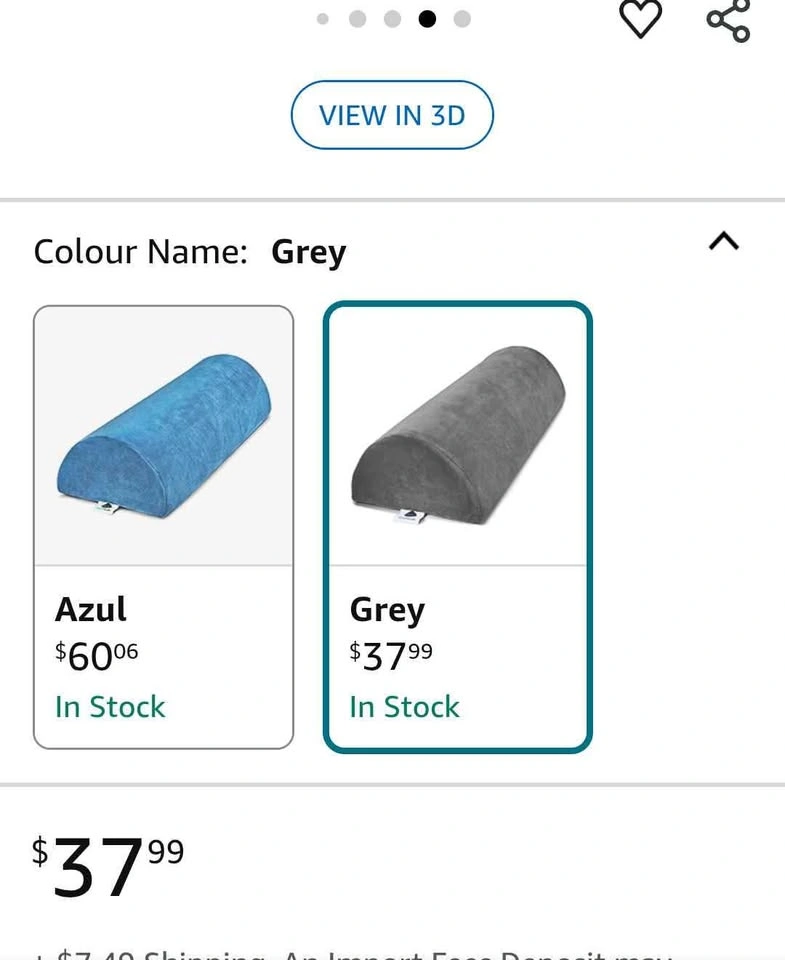Switch to fifth image carousel dot
The image size is (785, 960).
coord(462,19)
